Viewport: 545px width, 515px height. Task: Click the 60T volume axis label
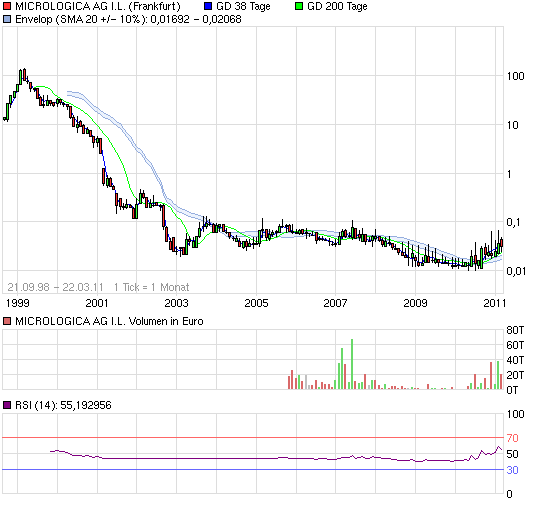tap(515, 345)
